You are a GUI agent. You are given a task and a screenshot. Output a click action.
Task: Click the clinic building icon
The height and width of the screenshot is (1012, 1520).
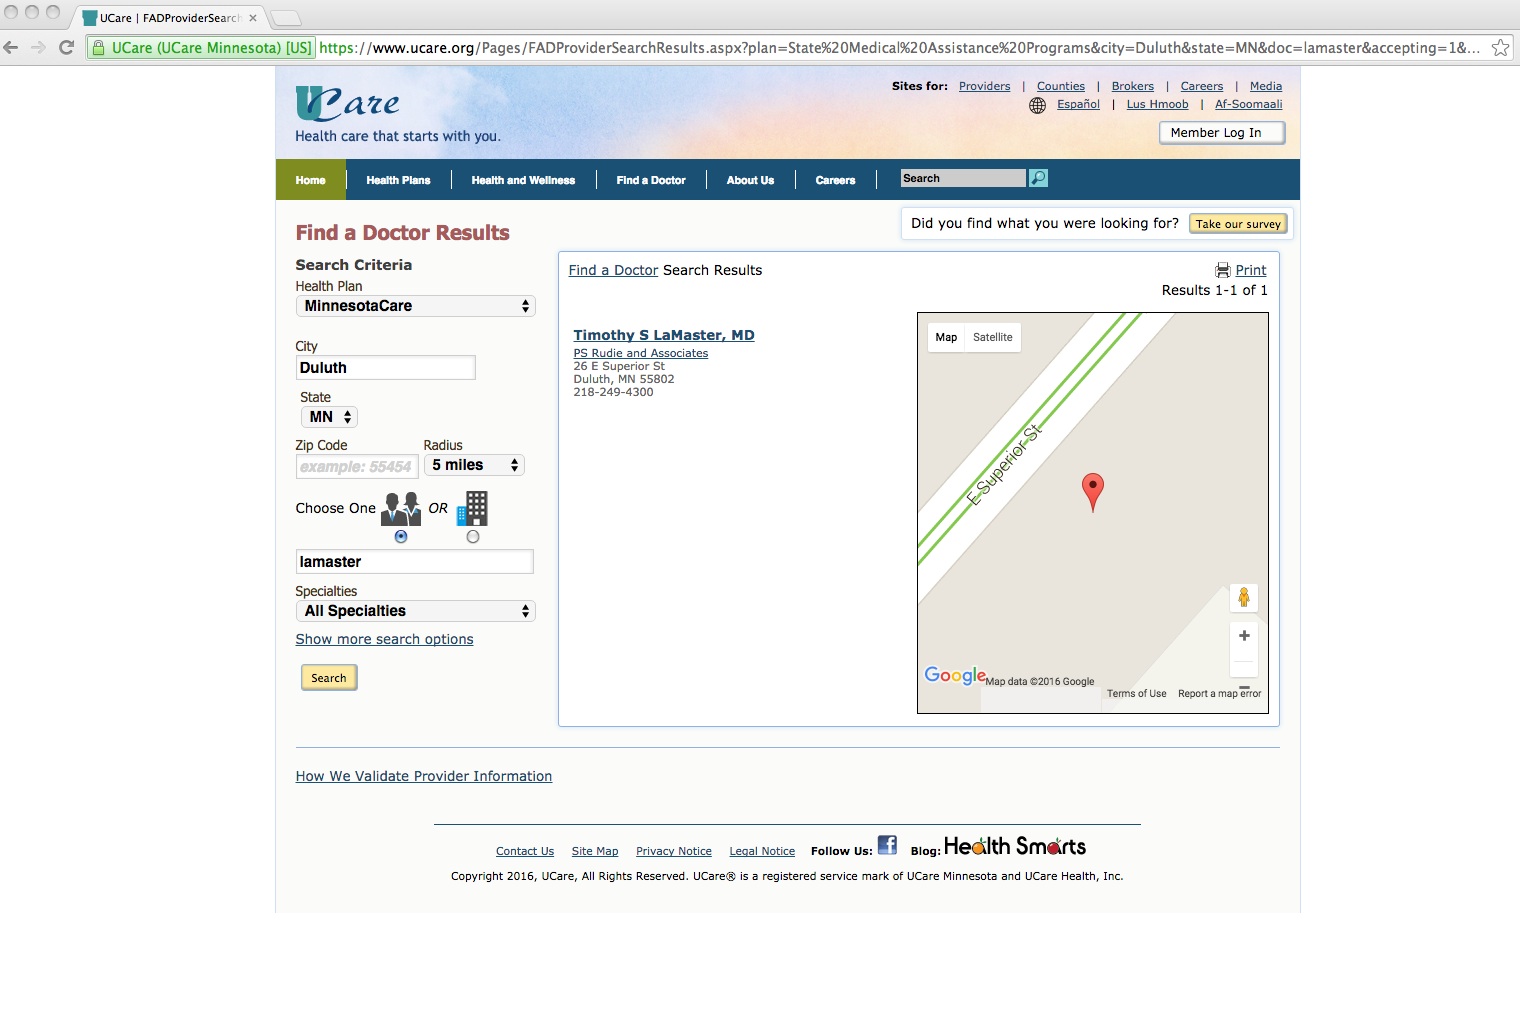(x=472, y=508)
